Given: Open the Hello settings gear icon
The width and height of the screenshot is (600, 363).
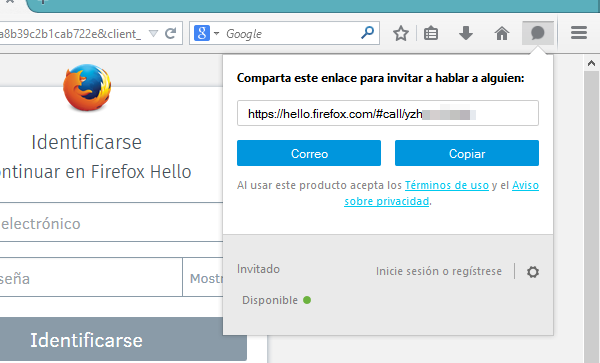Looking at the screenshot, I should pos(533,272).
